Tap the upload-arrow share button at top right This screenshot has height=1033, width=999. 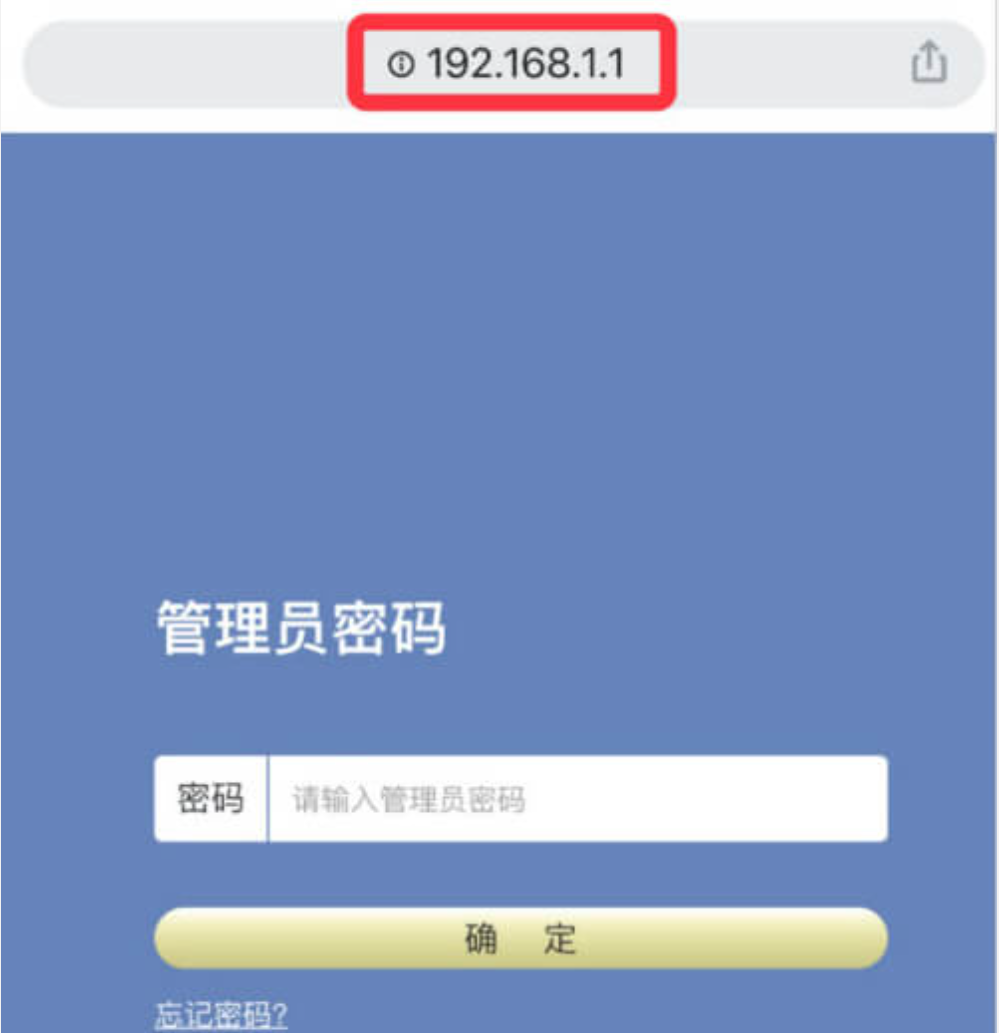[929, 61]
